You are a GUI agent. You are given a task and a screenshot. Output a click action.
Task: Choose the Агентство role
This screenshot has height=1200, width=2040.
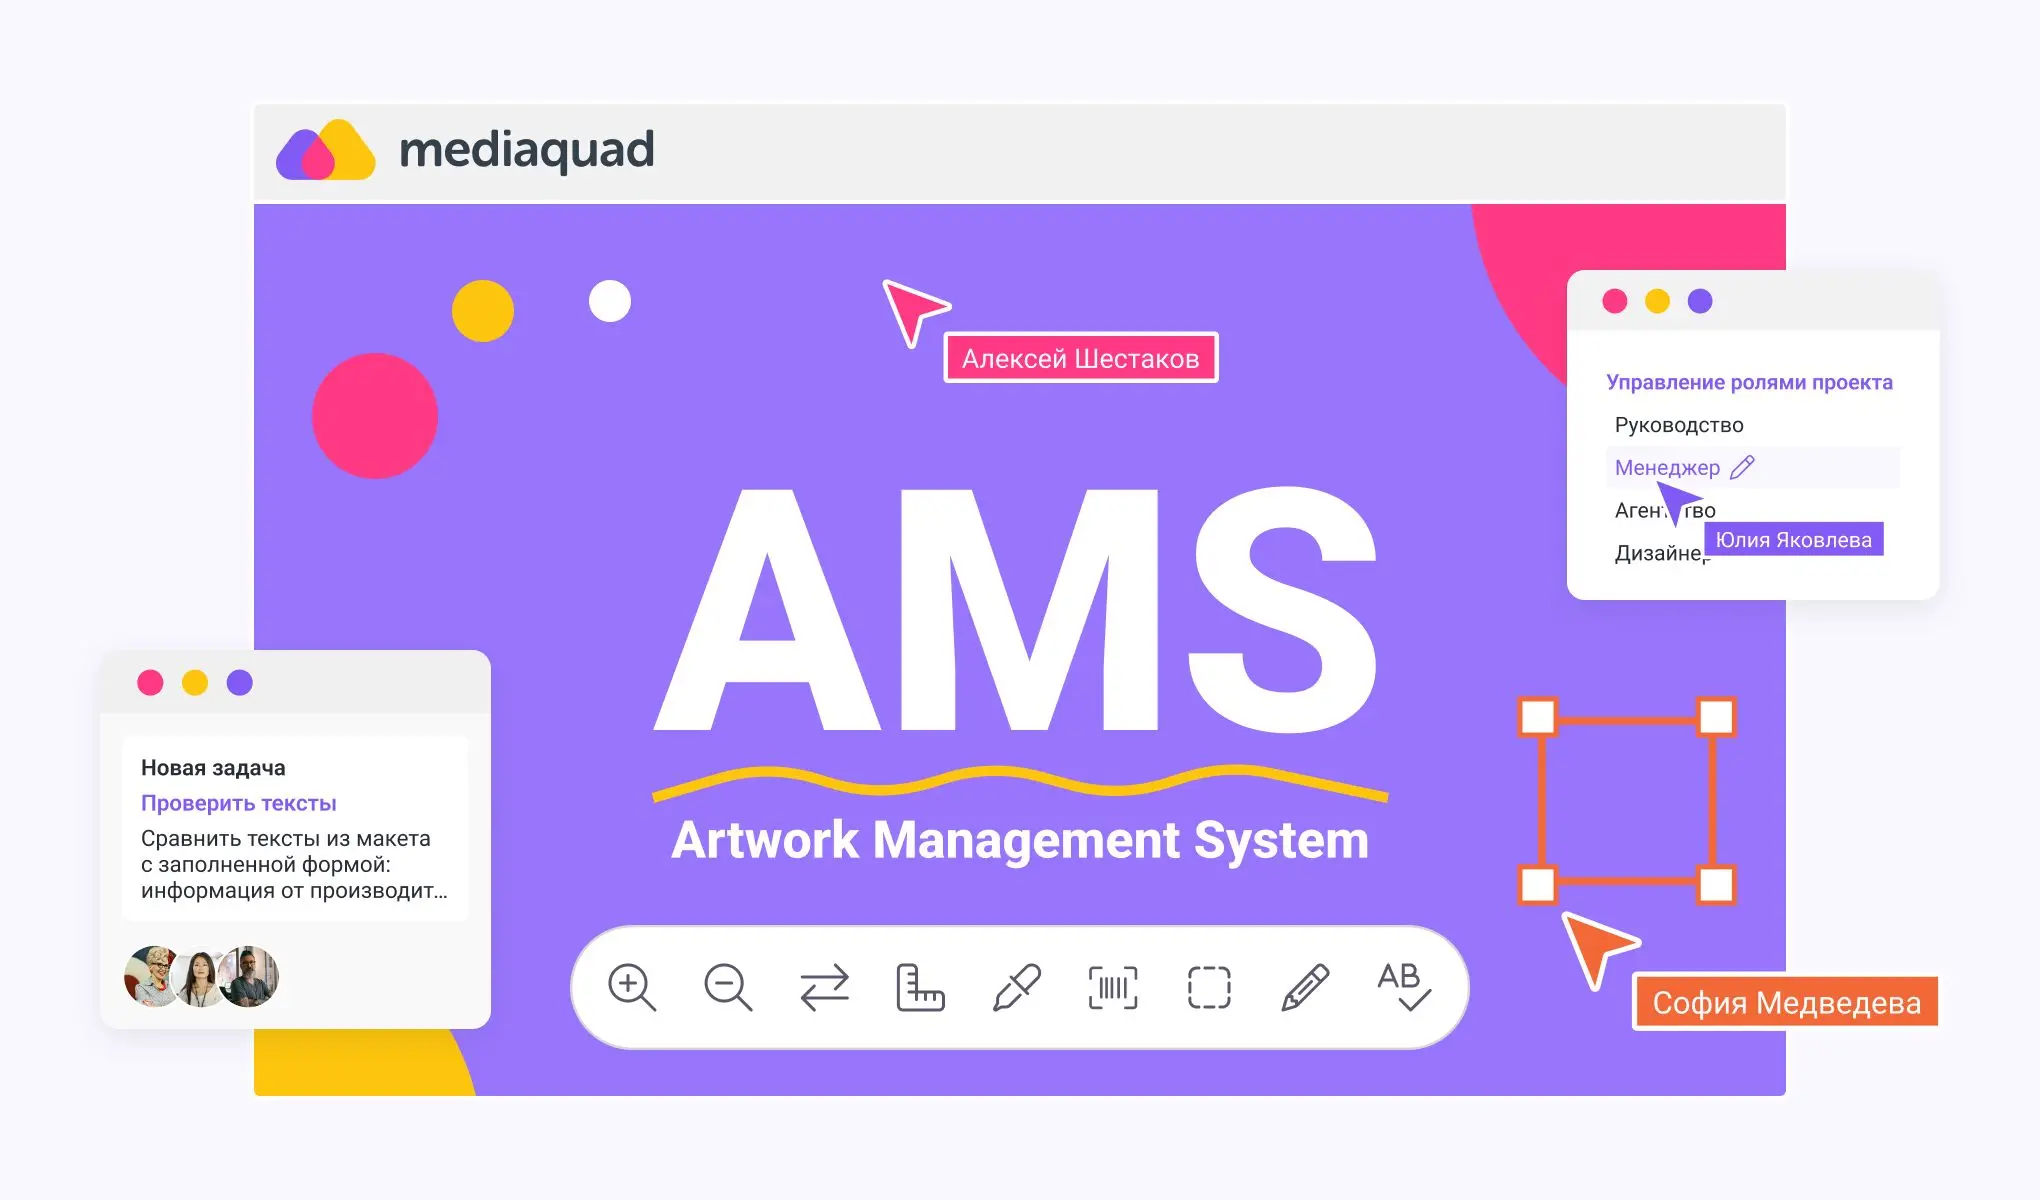coord(1665,510)
